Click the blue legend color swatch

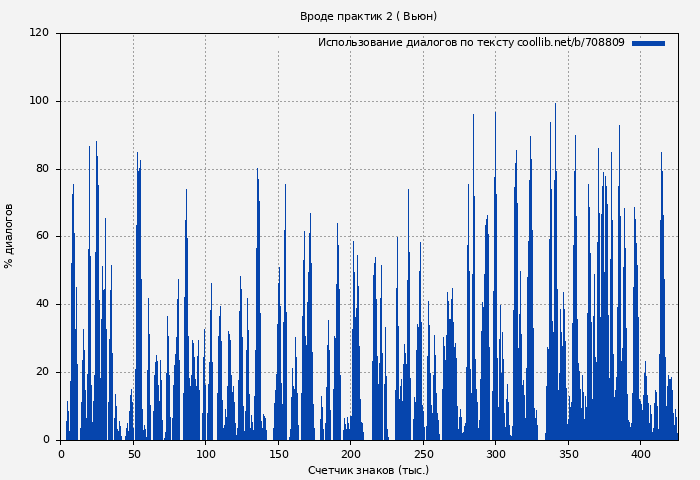[x=648, y=43]
